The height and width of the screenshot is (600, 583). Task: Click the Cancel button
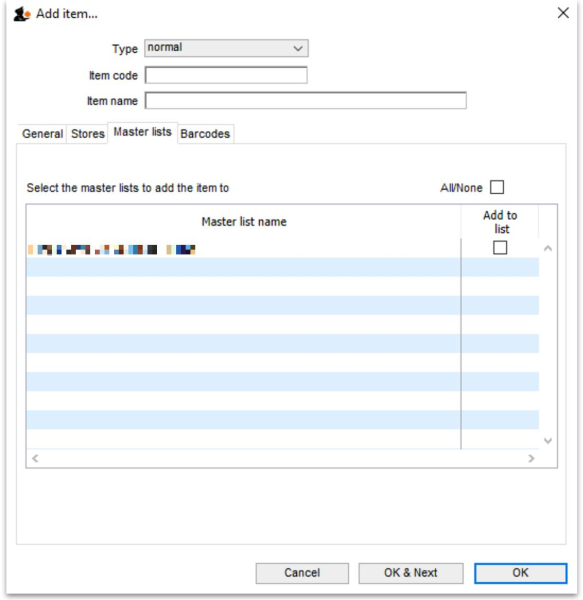coord(302,573)
